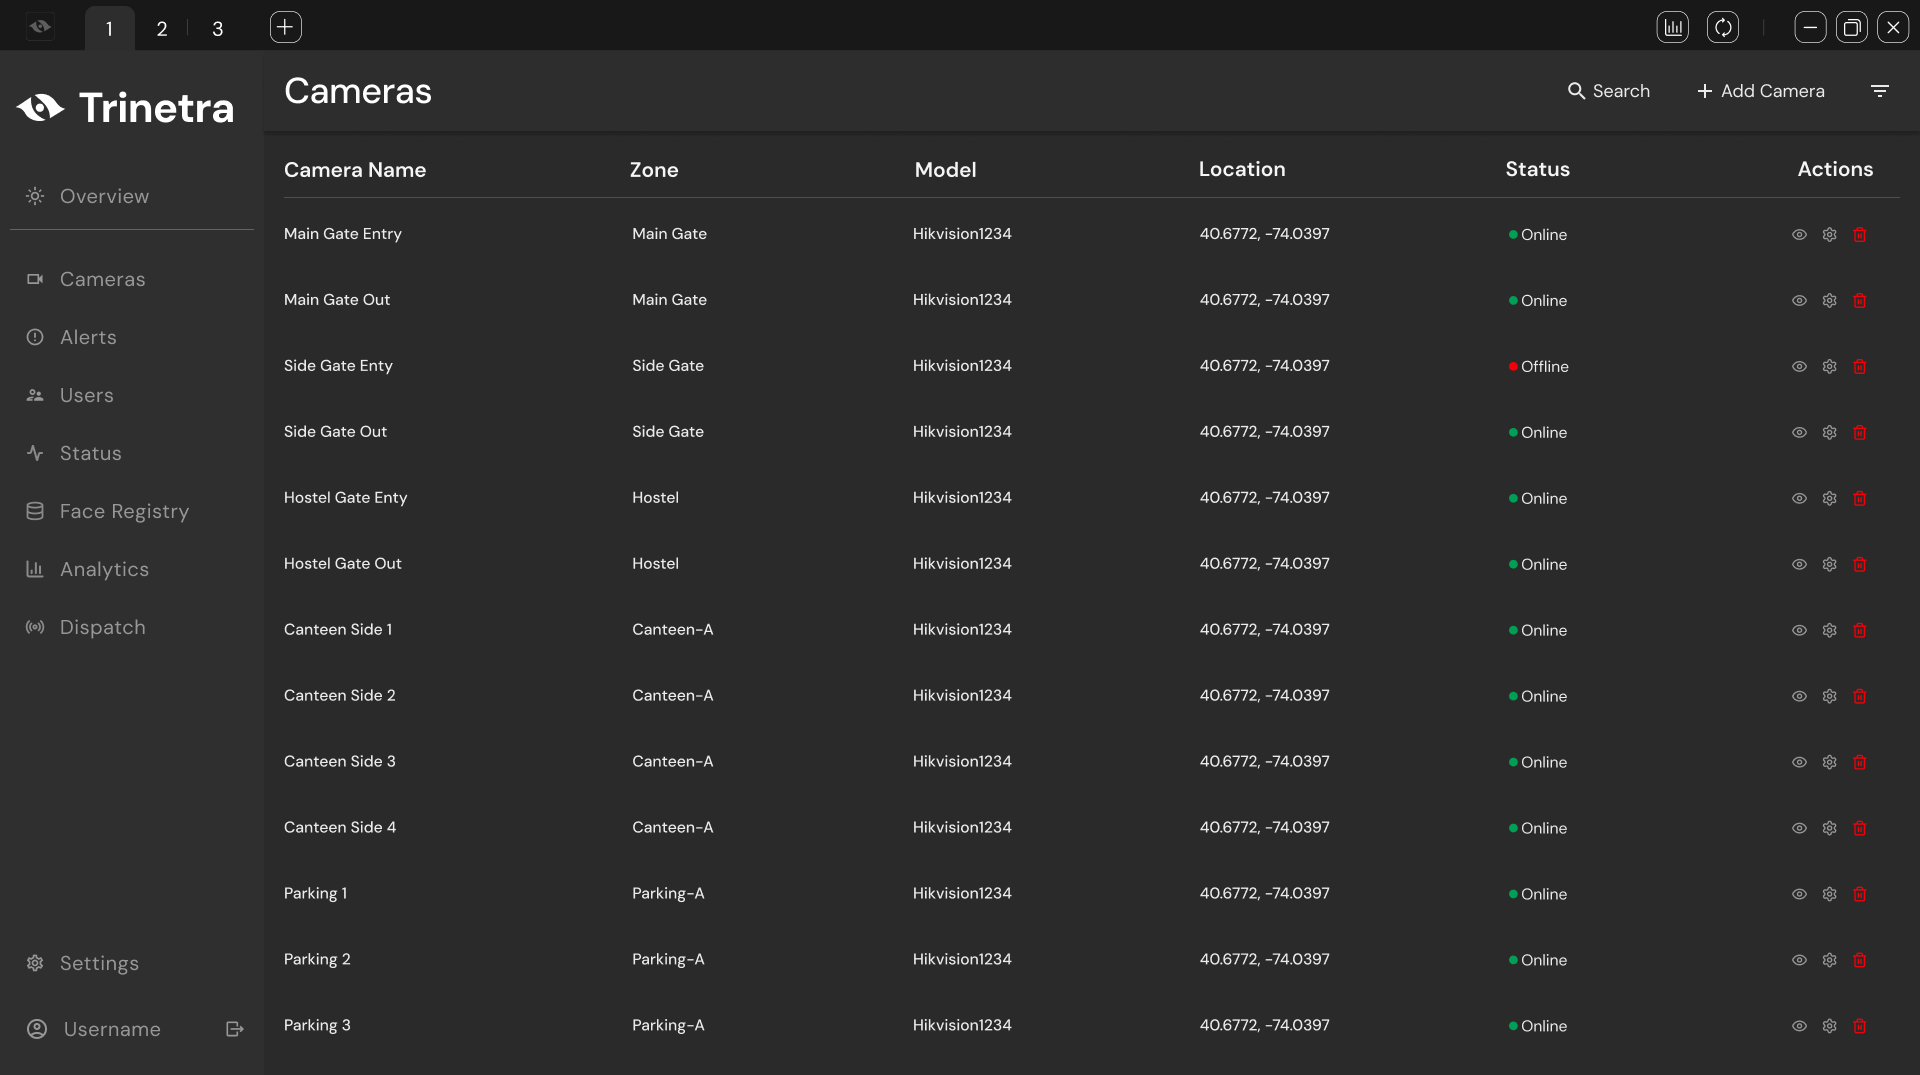Open settings gear for Side Gate Out
The image size is (1920, 1075).
click(1829, 433)
